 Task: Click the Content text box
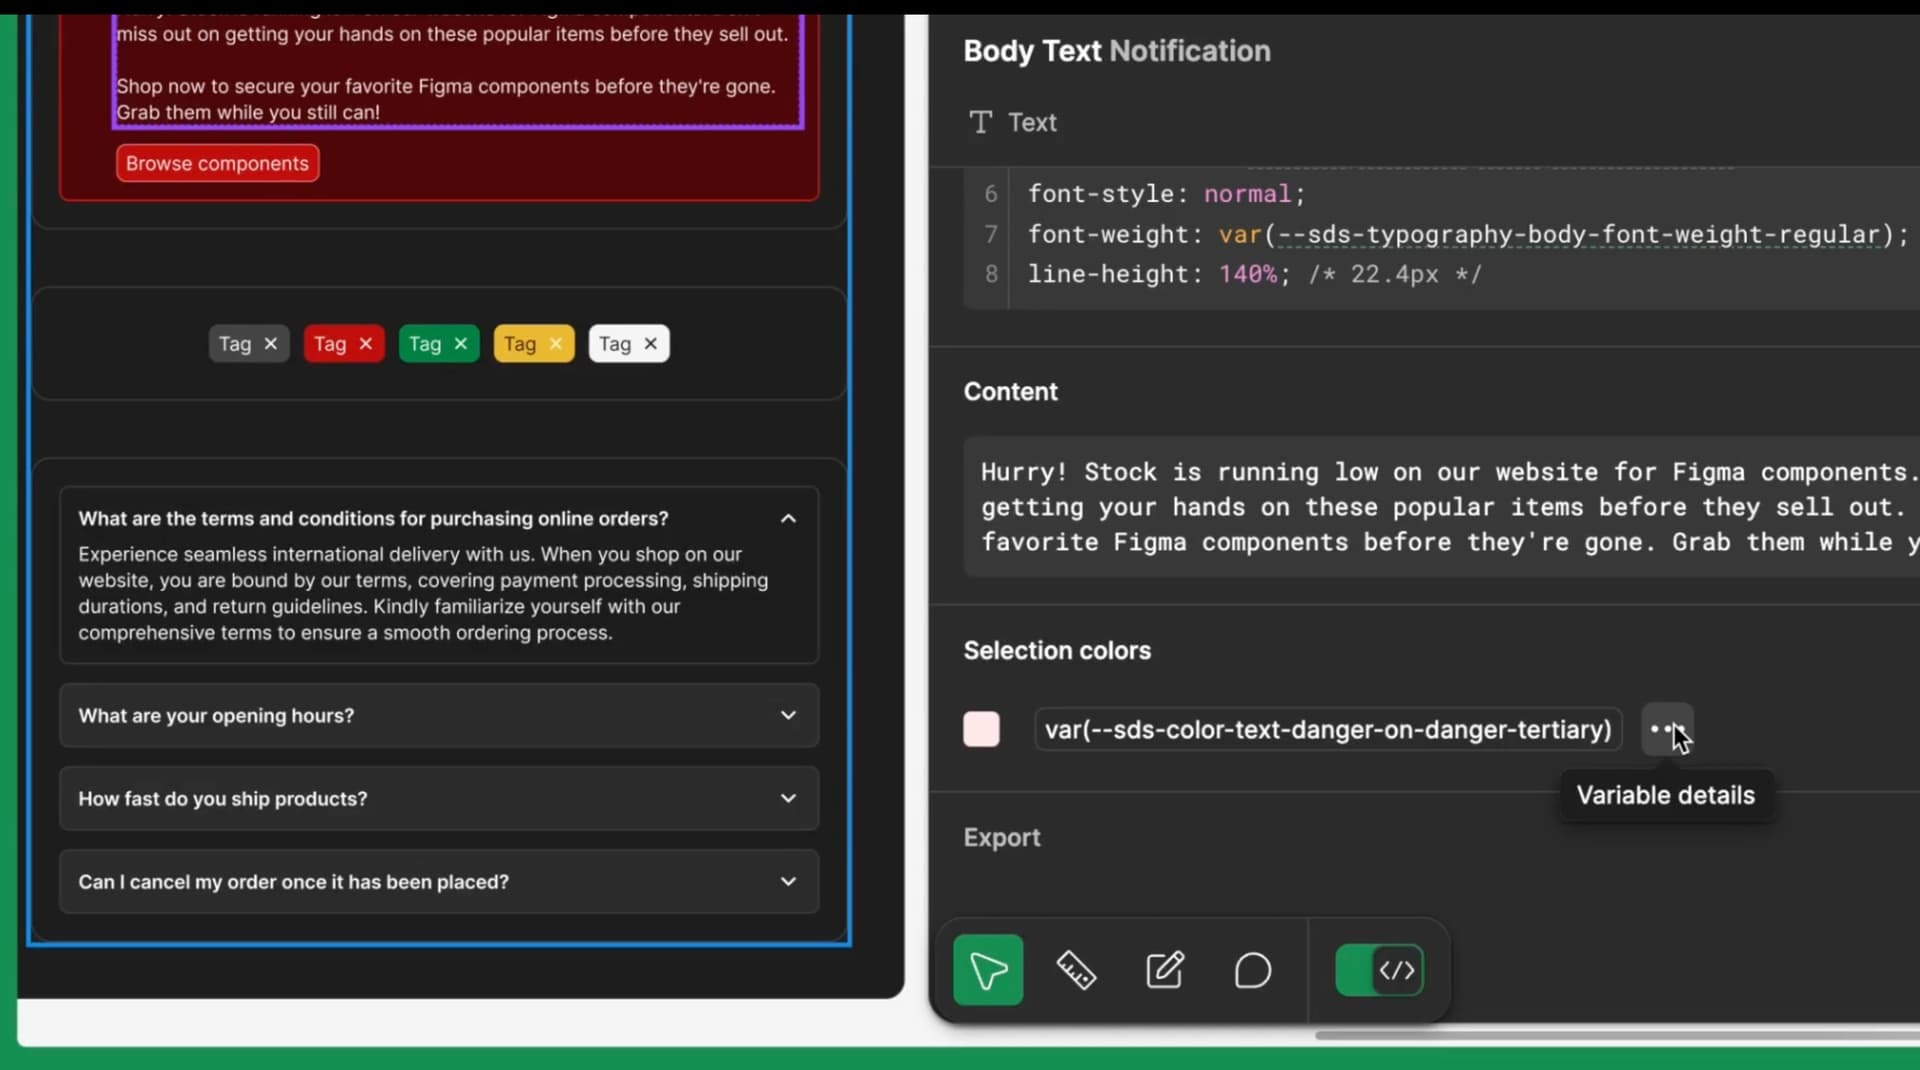tap(1441, 507)
